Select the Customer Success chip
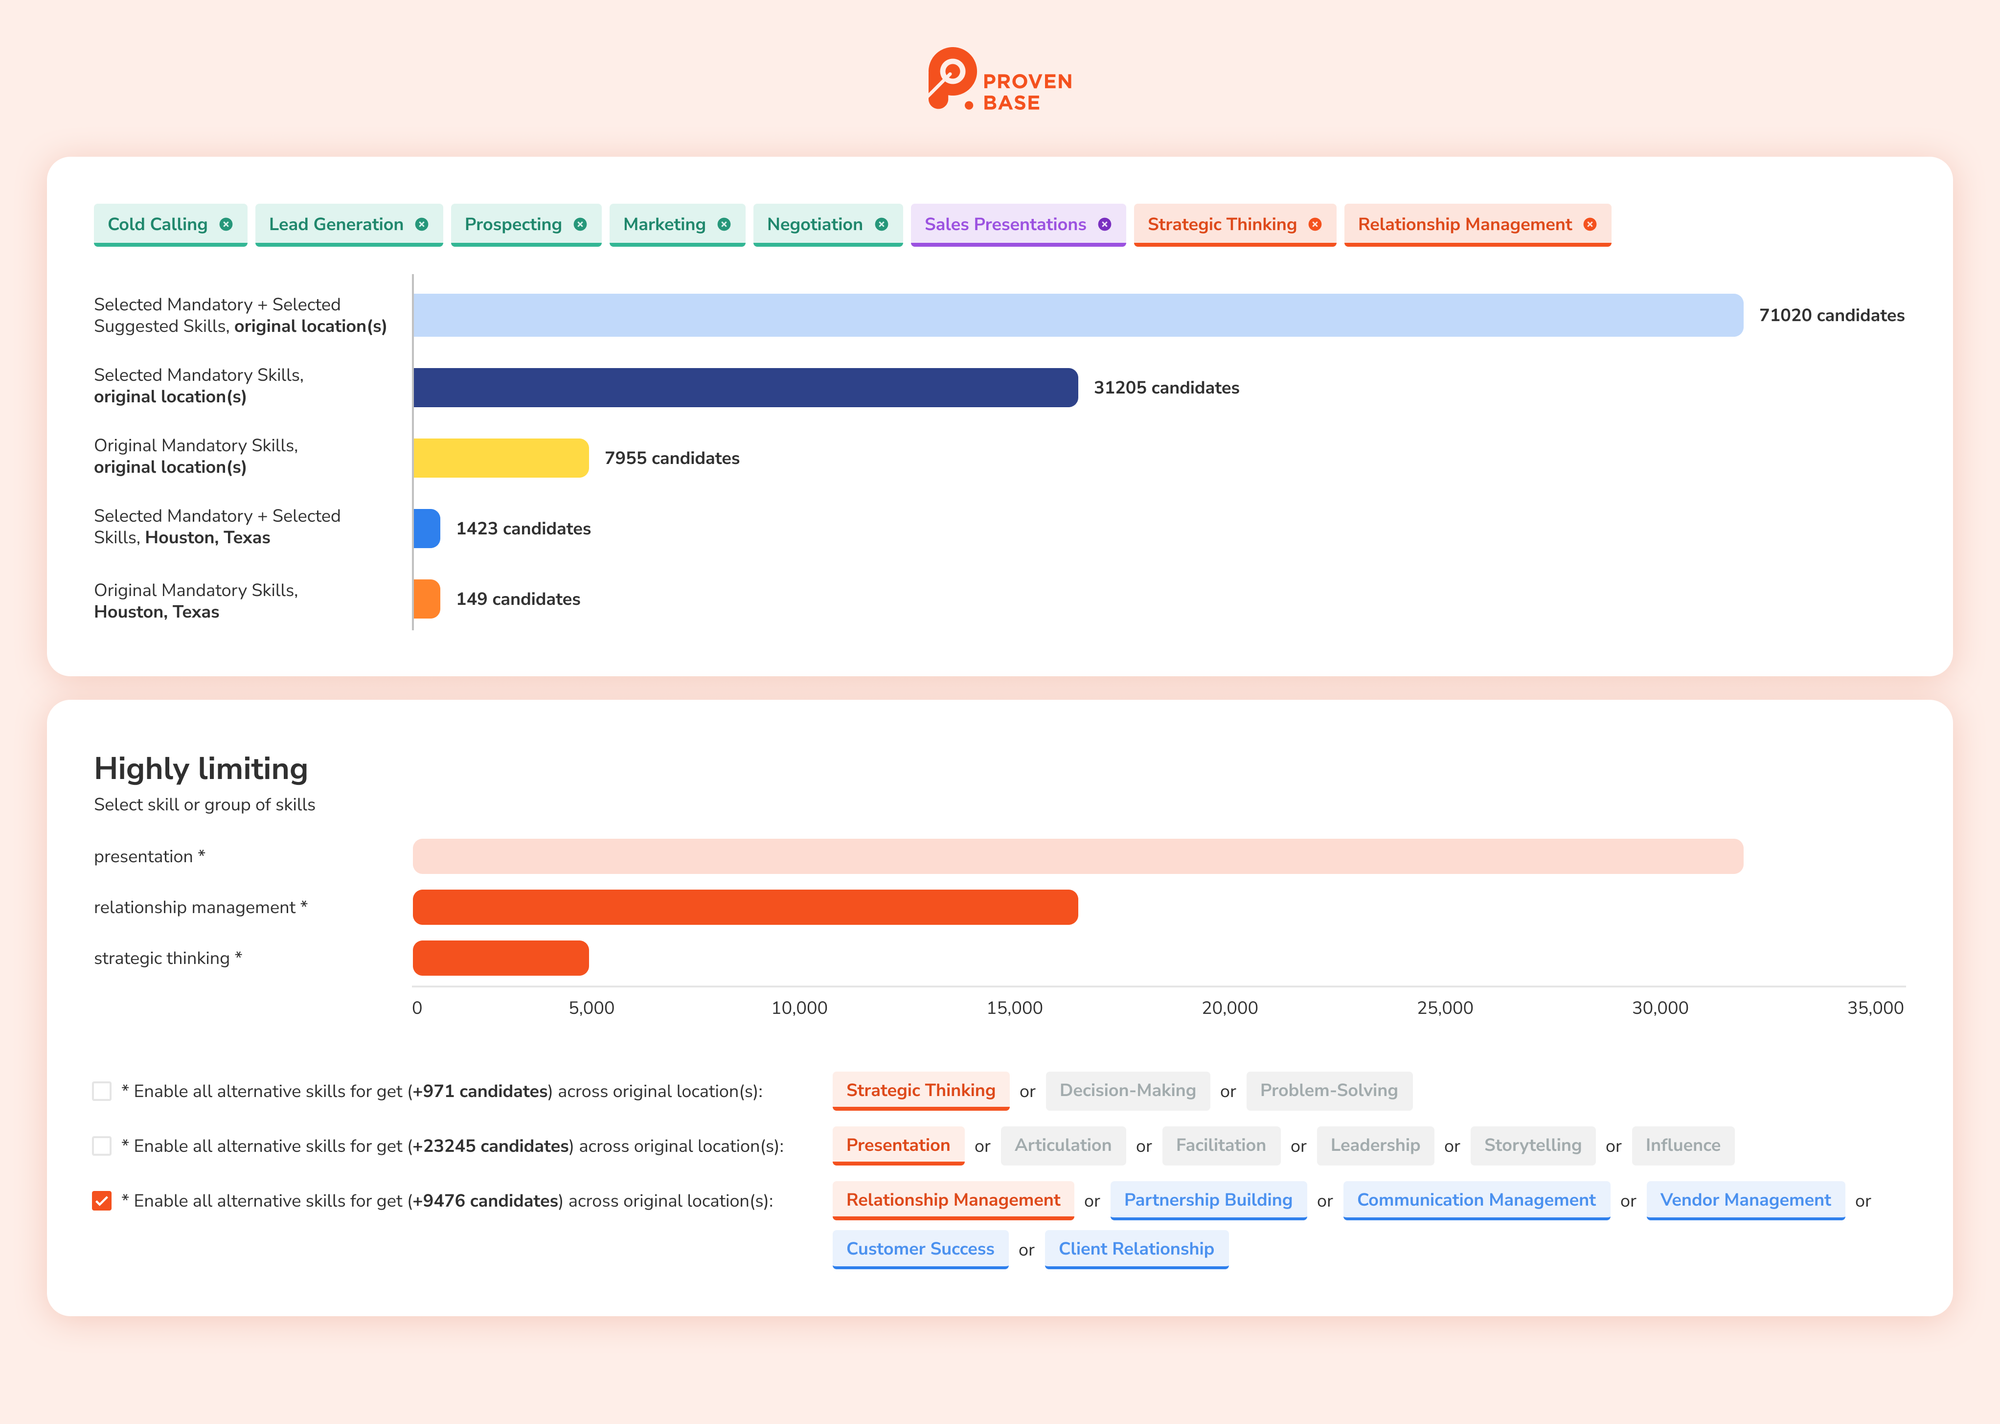This screenshot has height=1424, width=2000. pos(919,1249)
